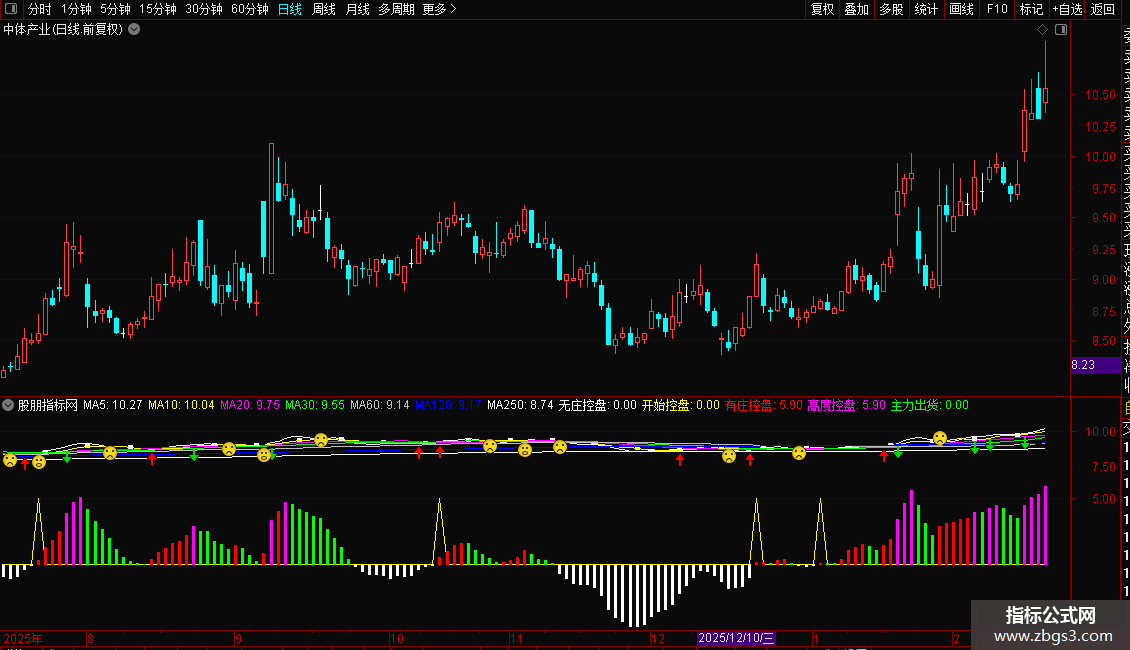1130x650 pixels.
Task: Expand 更多 period options
Action: coord(440,9)
